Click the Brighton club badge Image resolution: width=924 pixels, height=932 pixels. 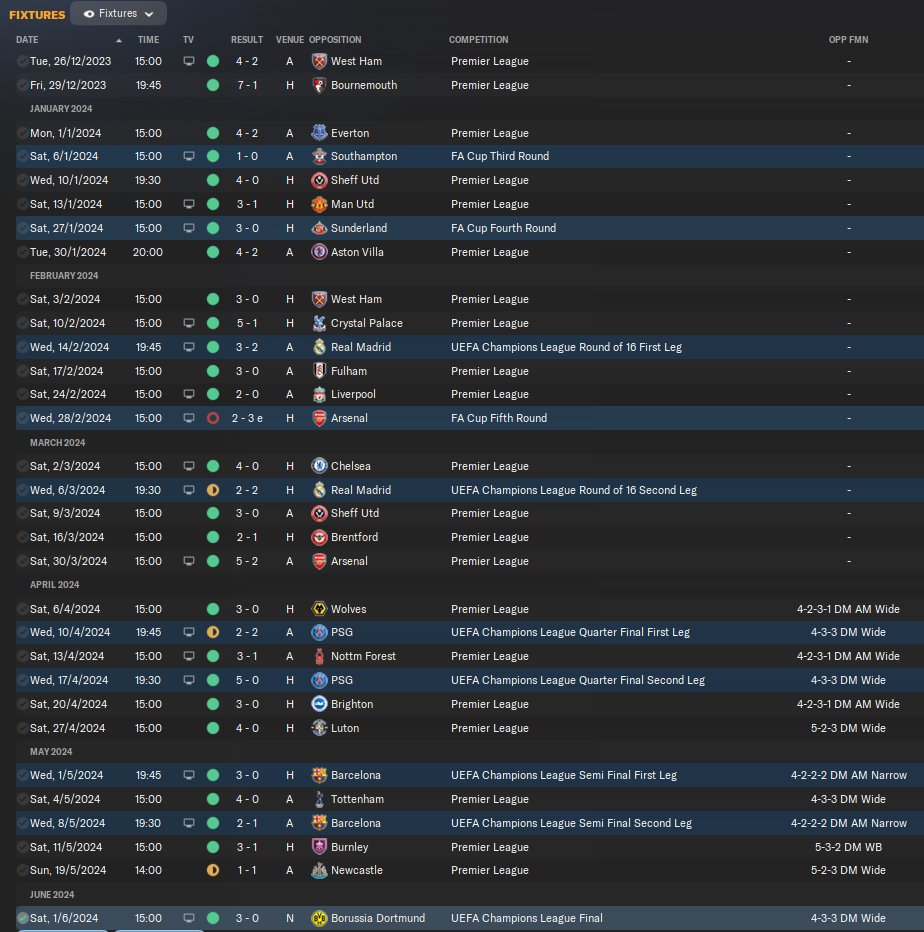coord(319,704)
